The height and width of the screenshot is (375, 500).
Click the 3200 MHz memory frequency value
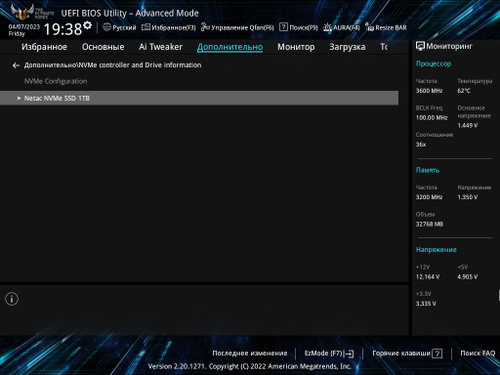pos(429,197)
